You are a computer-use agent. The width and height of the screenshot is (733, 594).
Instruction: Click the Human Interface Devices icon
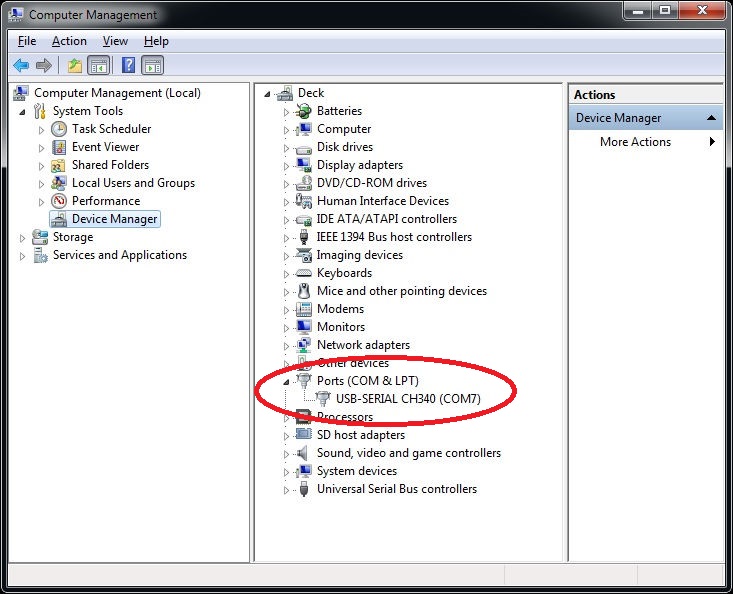[x=304, y=201]
